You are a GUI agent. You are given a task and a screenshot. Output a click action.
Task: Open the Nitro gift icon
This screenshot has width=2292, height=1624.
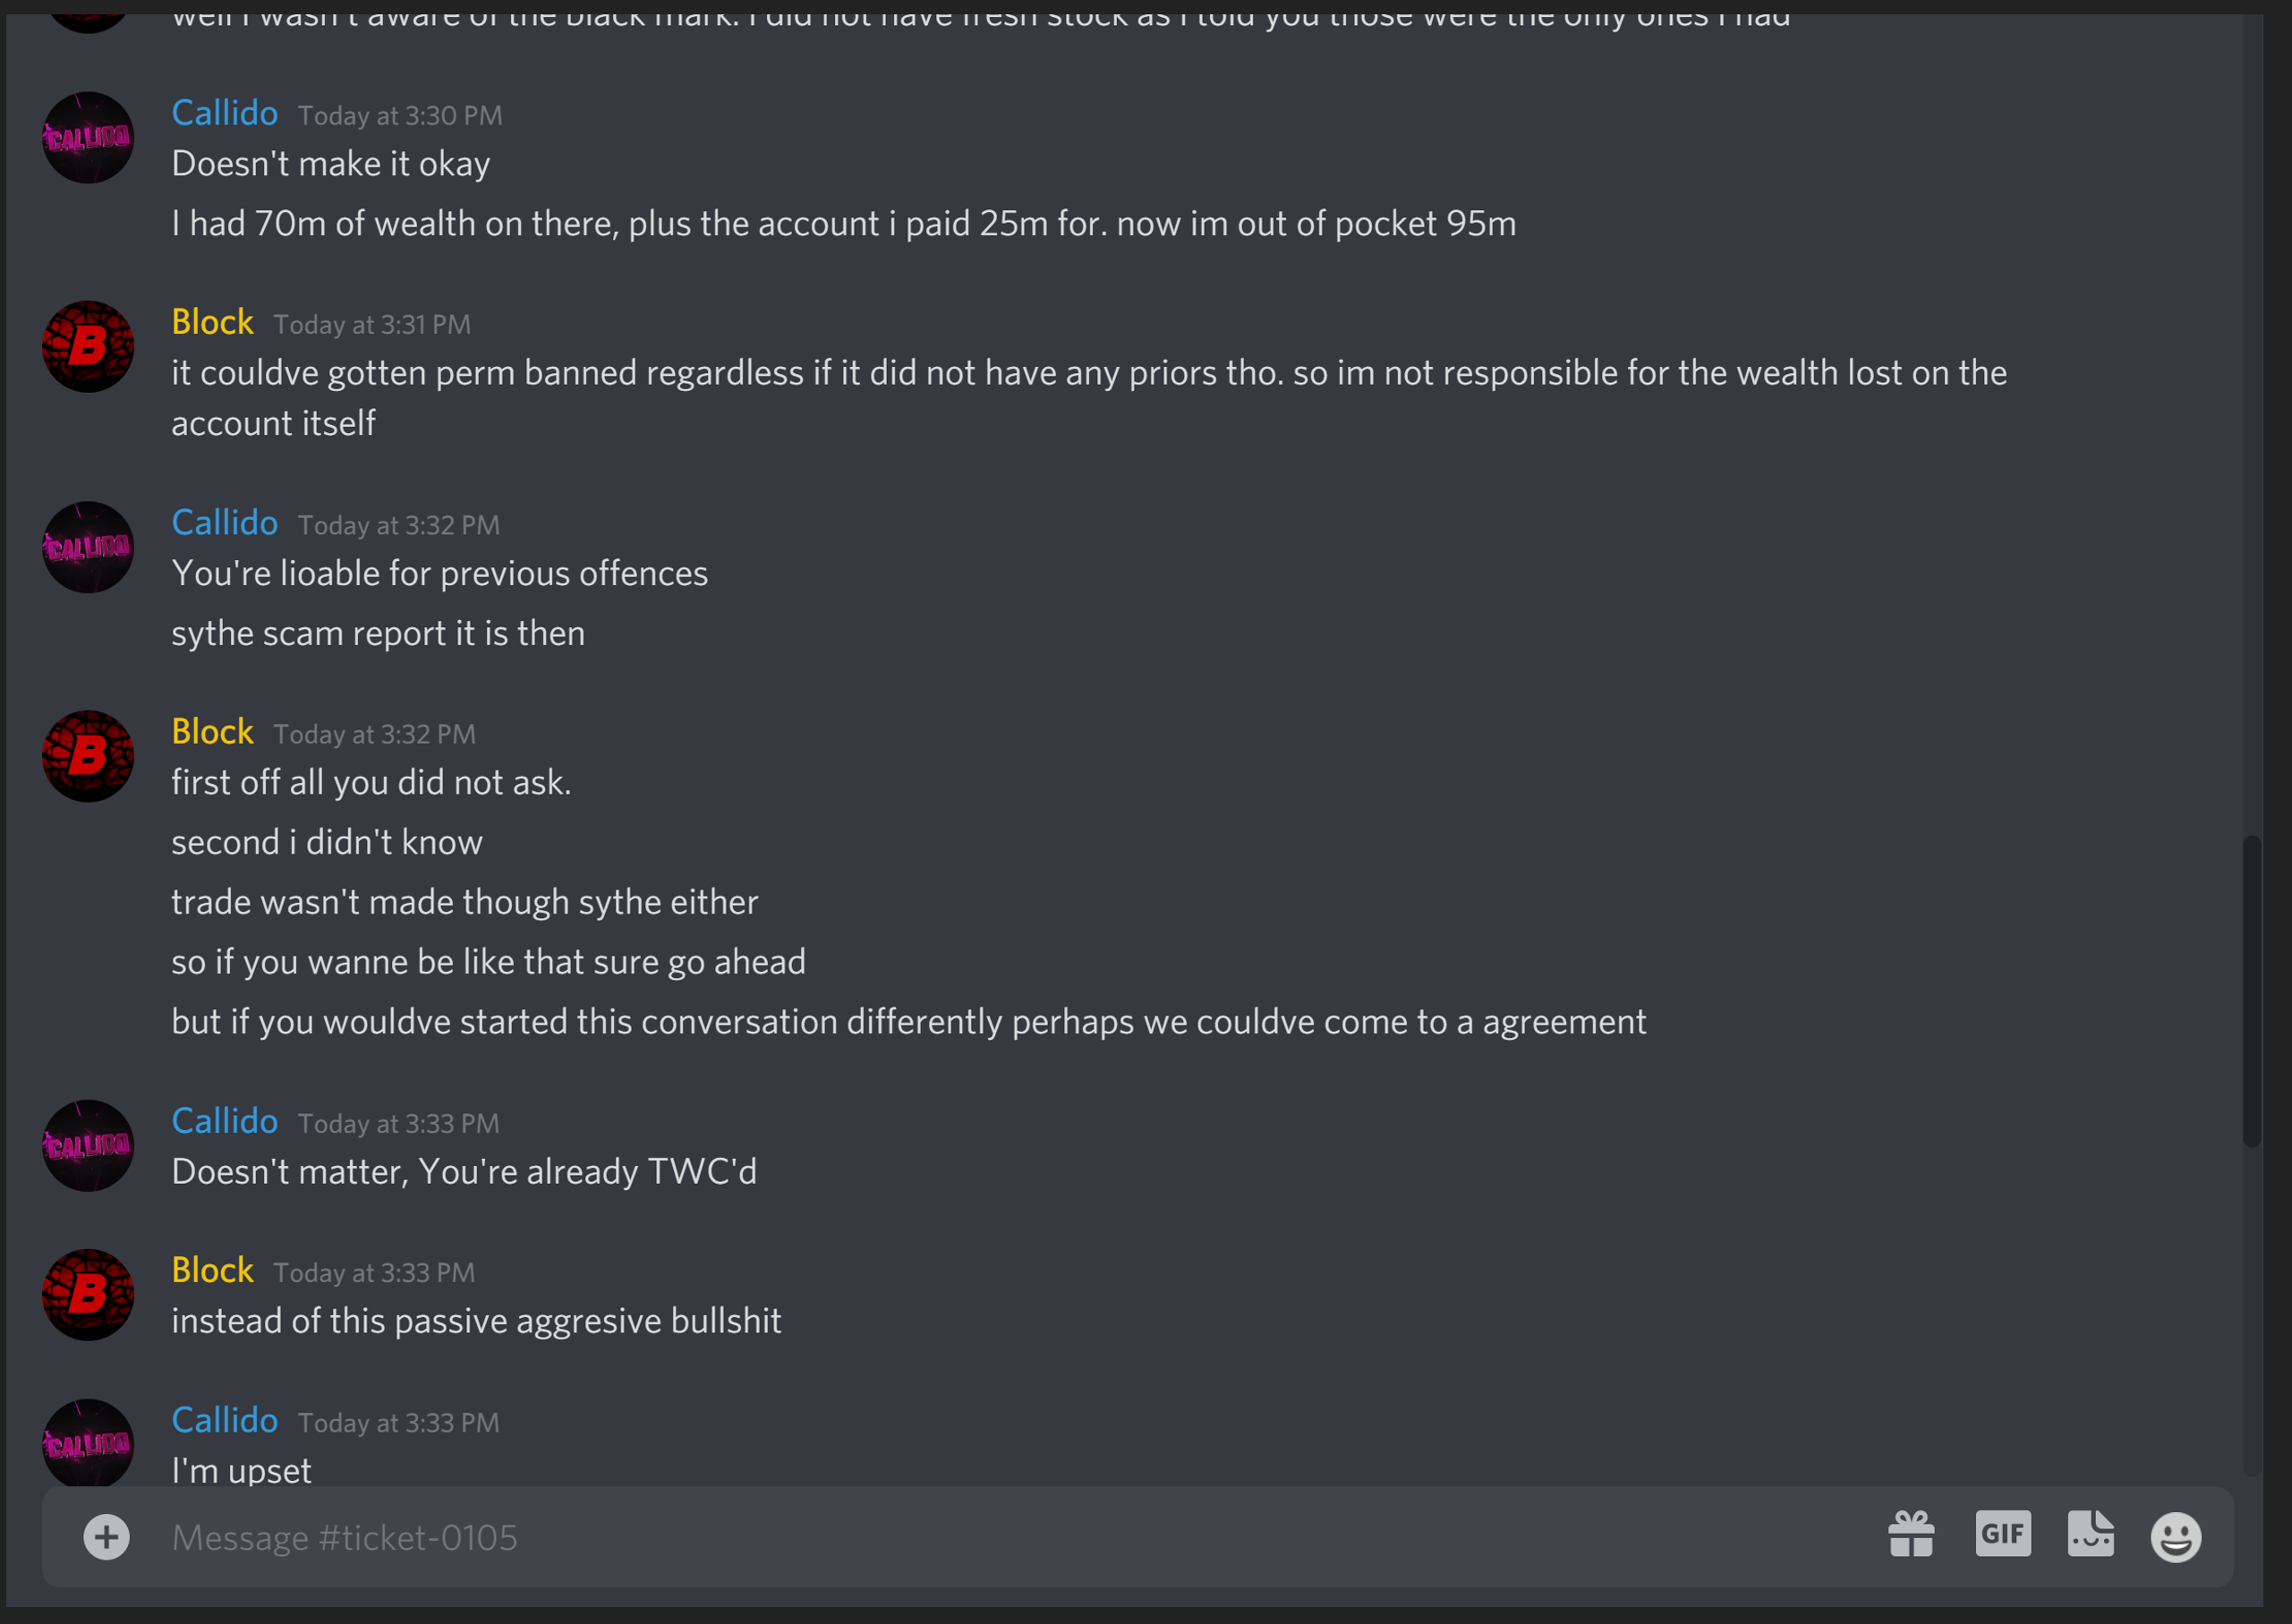pos(1911,1534)
